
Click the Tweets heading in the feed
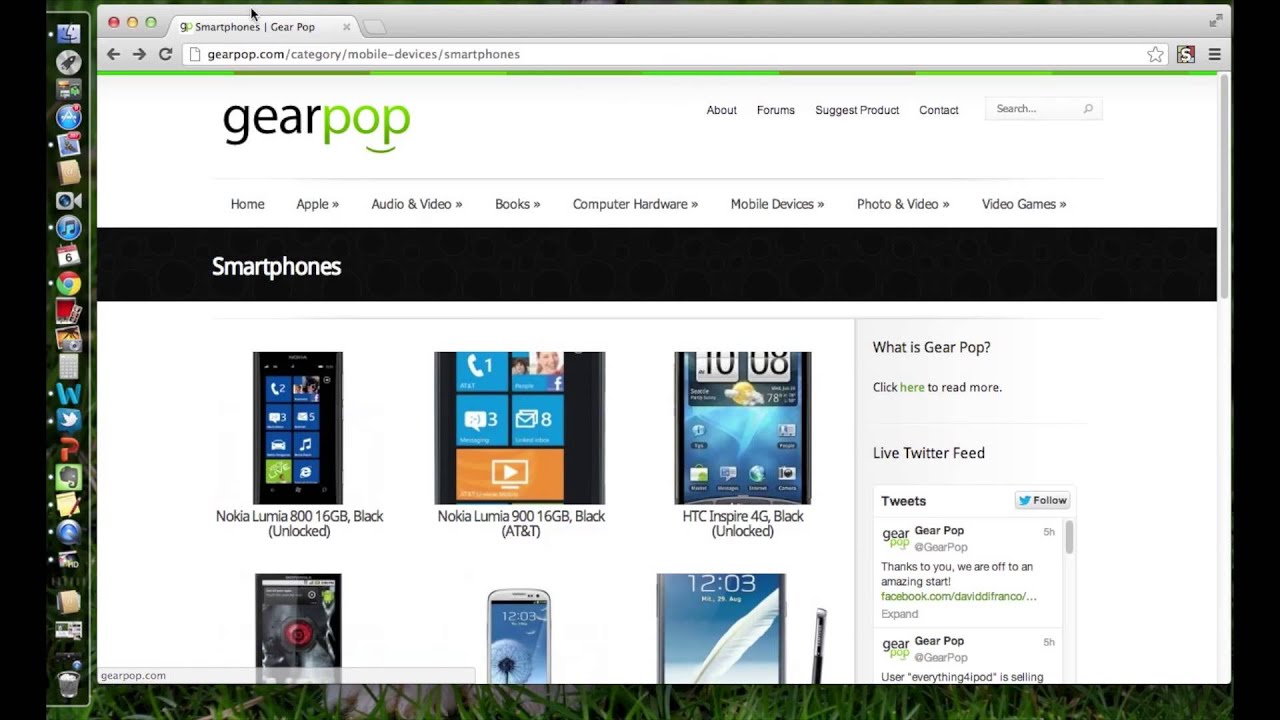(x=903, y=501)
